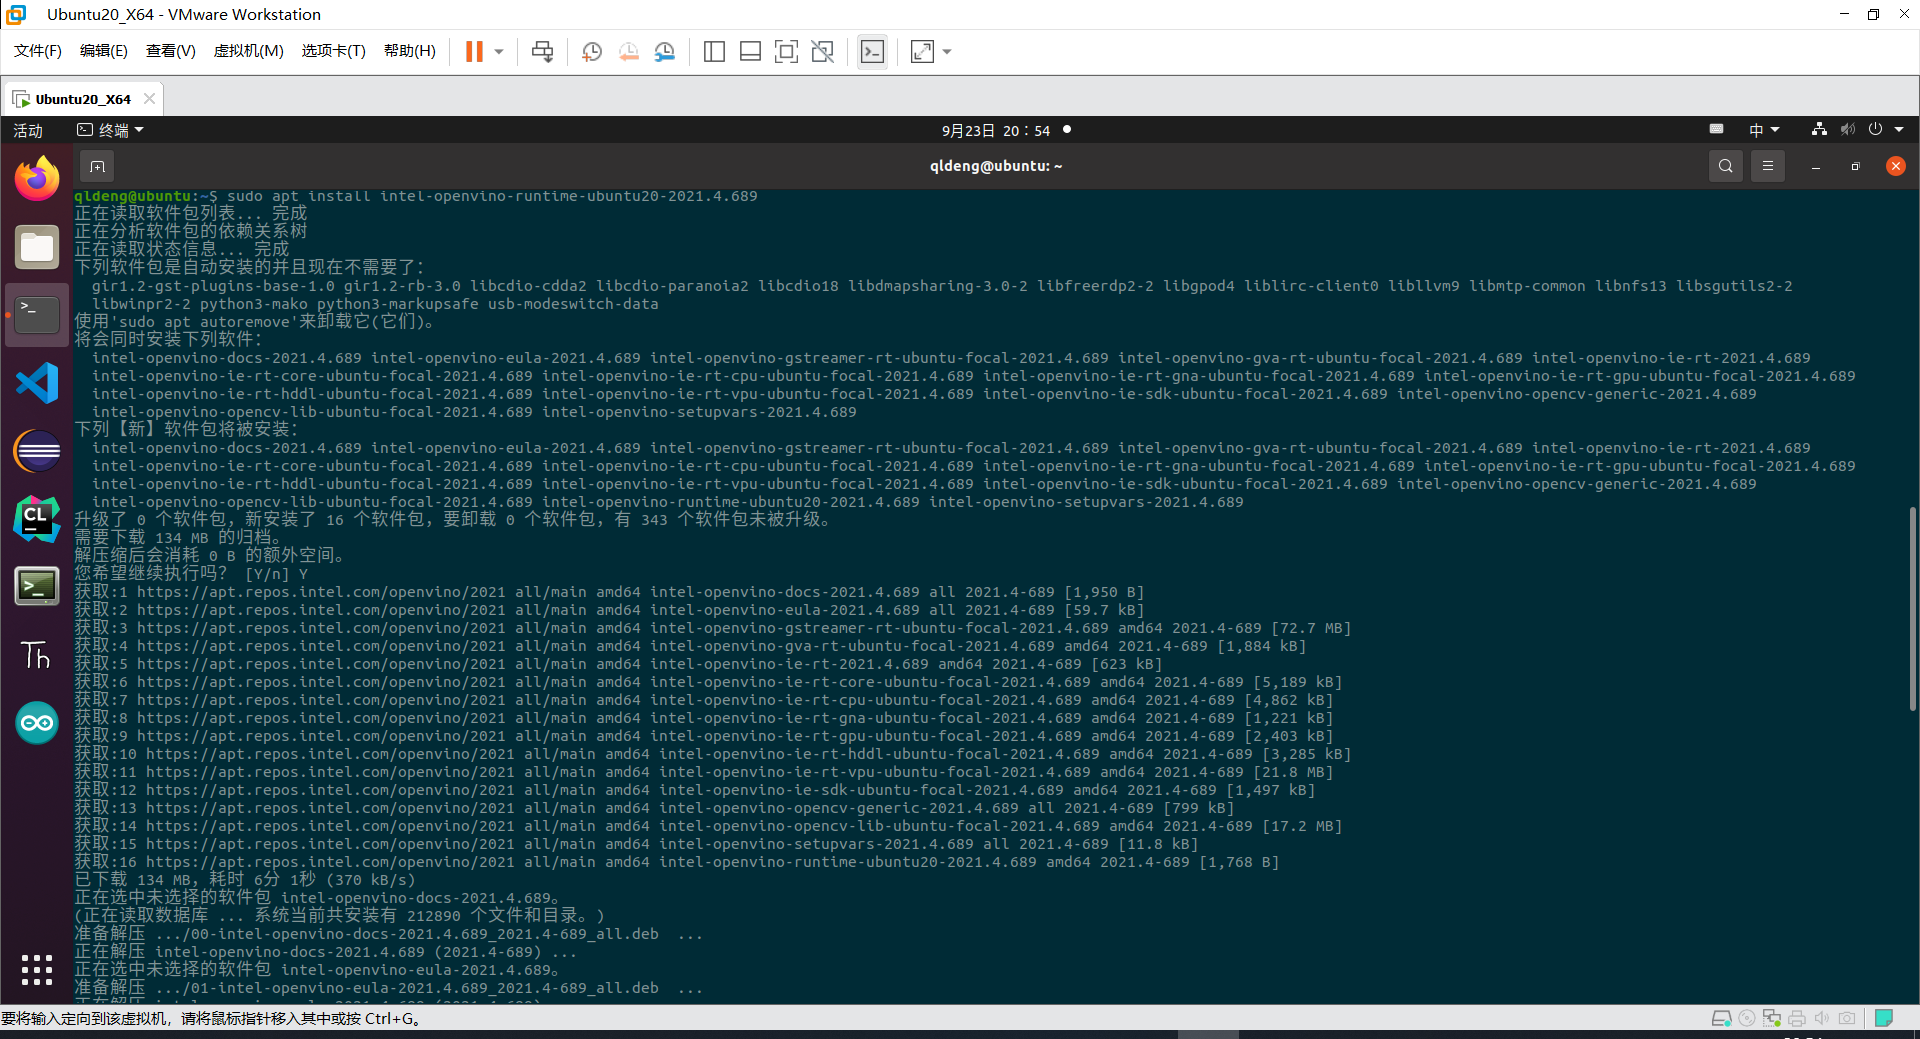
Task: Open the 虚拟机(M) menu
Action: point(249,51)
